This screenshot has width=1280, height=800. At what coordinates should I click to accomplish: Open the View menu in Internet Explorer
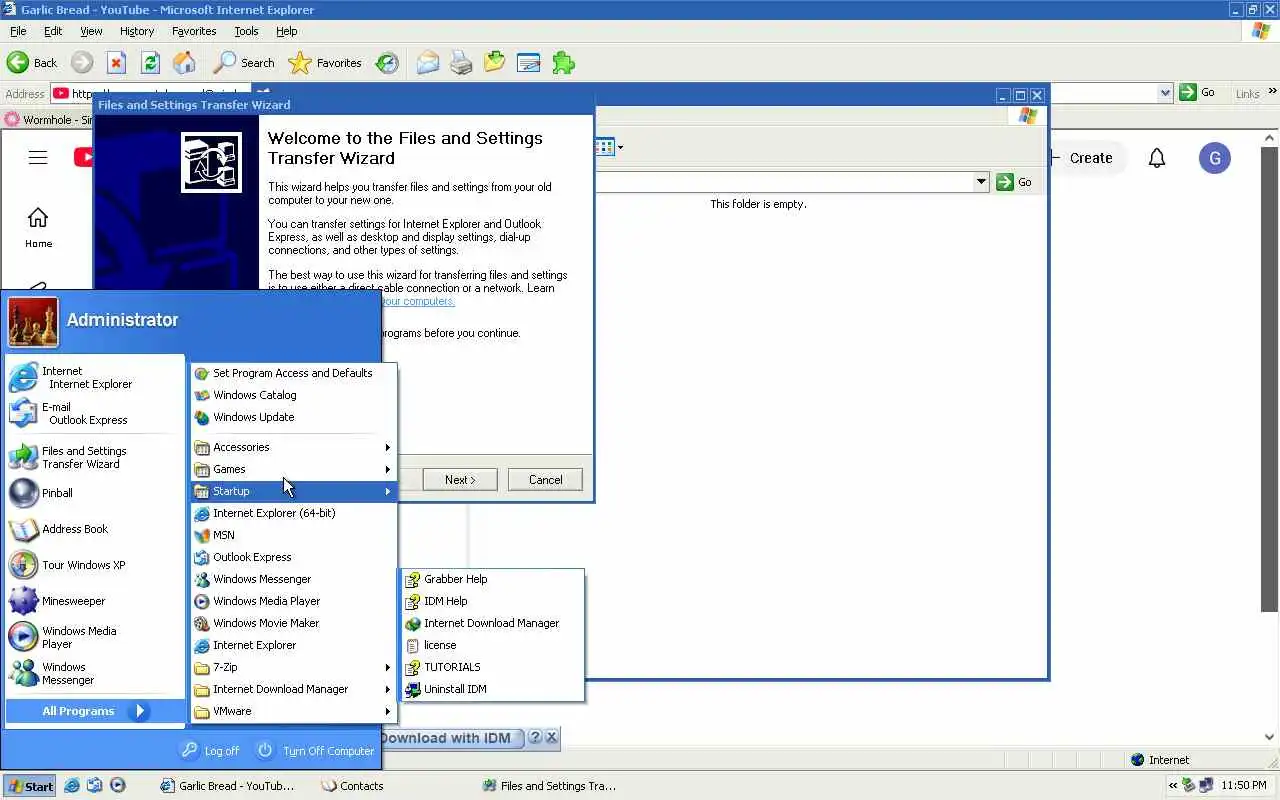(91, 31)
